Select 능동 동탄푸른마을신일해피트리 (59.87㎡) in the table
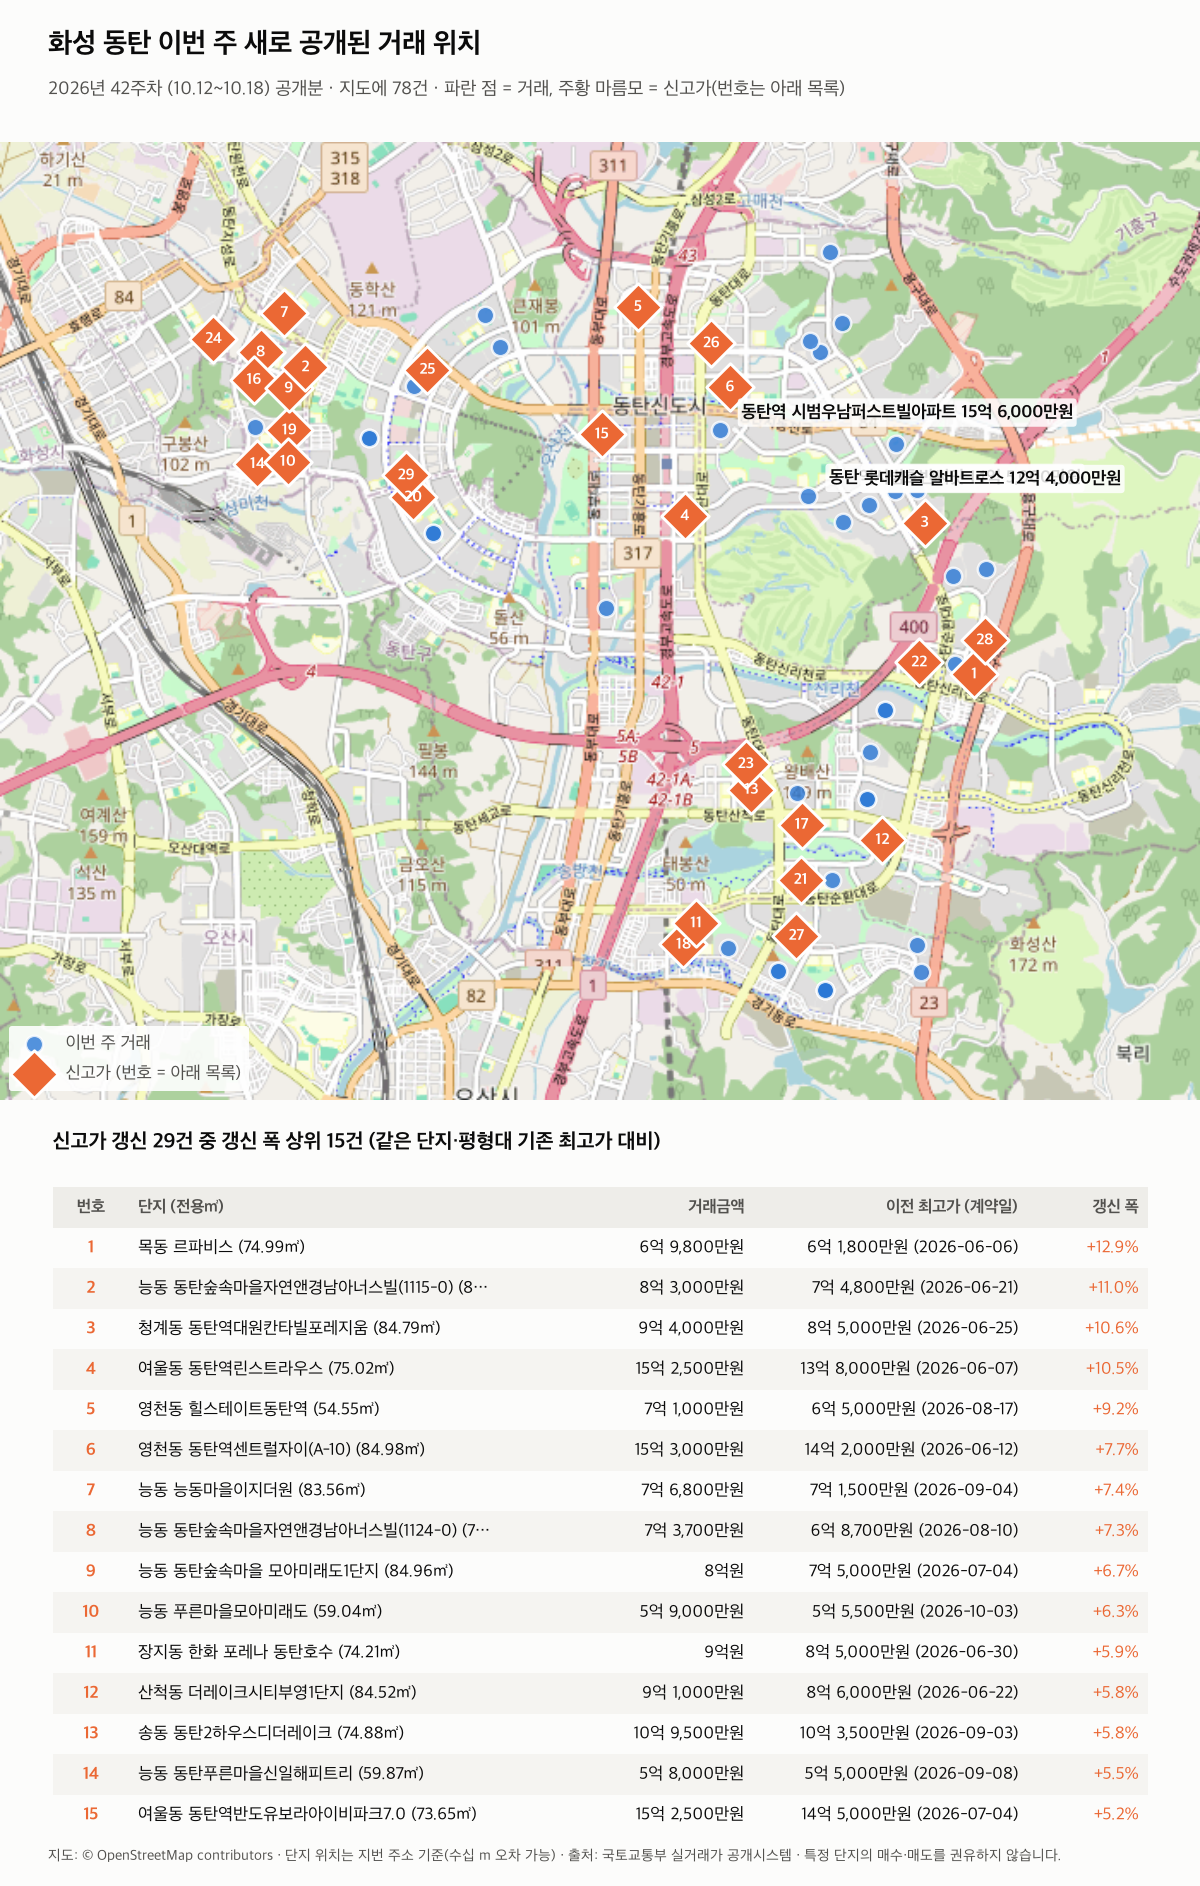Screen dimensions: 1200x1886 coord(281,1773)
